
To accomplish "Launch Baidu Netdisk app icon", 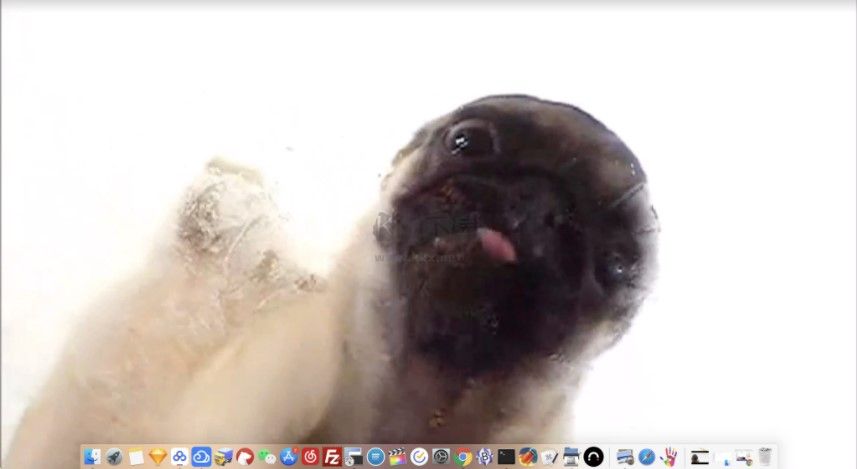I will (180, 457).
